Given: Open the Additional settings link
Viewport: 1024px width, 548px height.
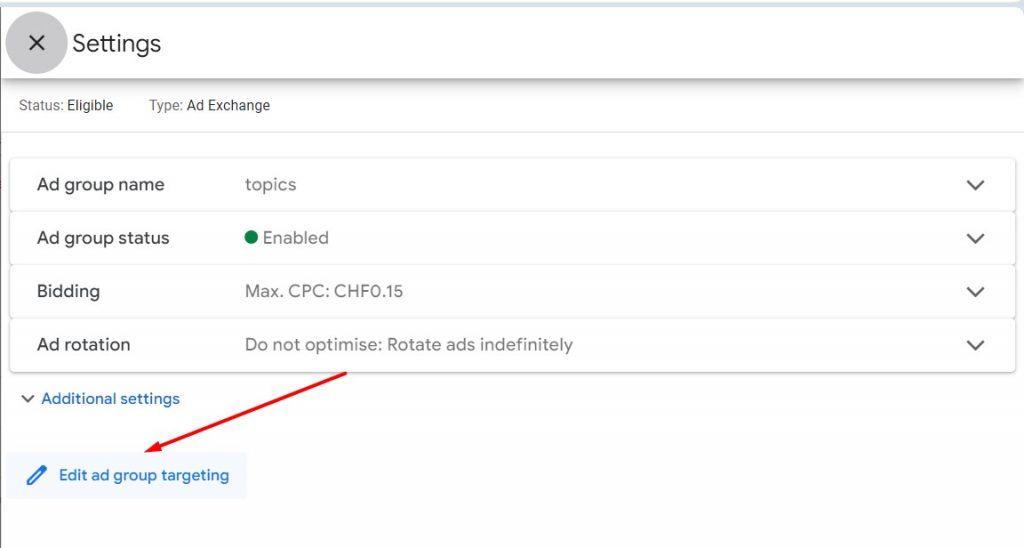Looking at the screenshot, I should 110,399.
